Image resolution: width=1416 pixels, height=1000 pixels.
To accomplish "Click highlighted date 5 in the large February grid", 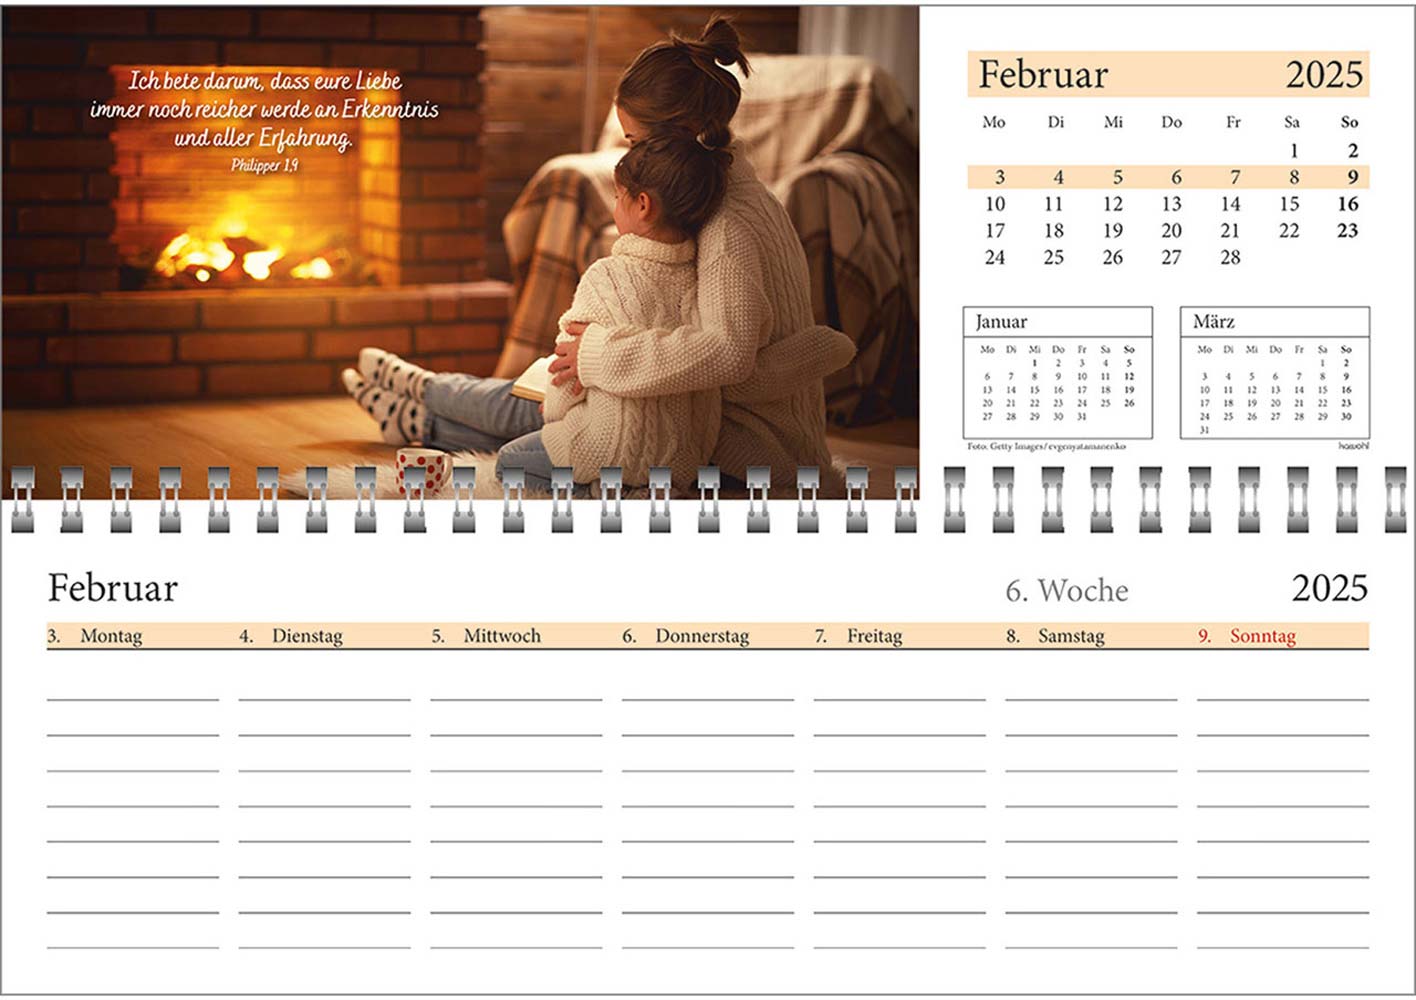I will [x=1117, y=177].
